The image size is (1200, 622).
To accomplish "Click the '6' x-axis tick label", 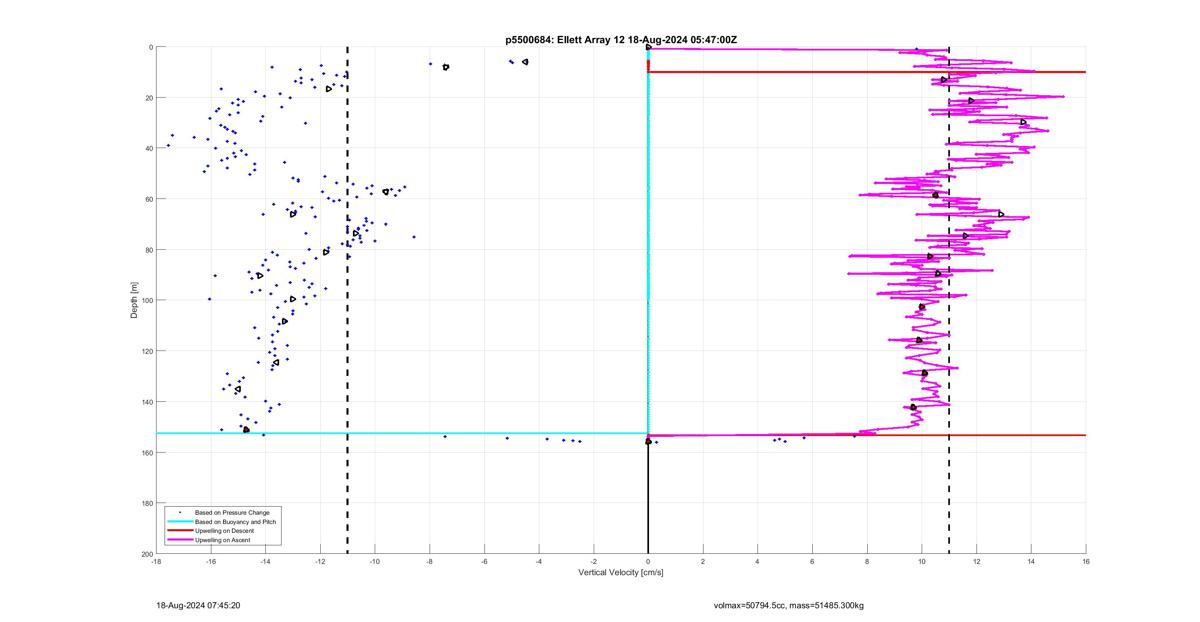I will coord(812,561).
